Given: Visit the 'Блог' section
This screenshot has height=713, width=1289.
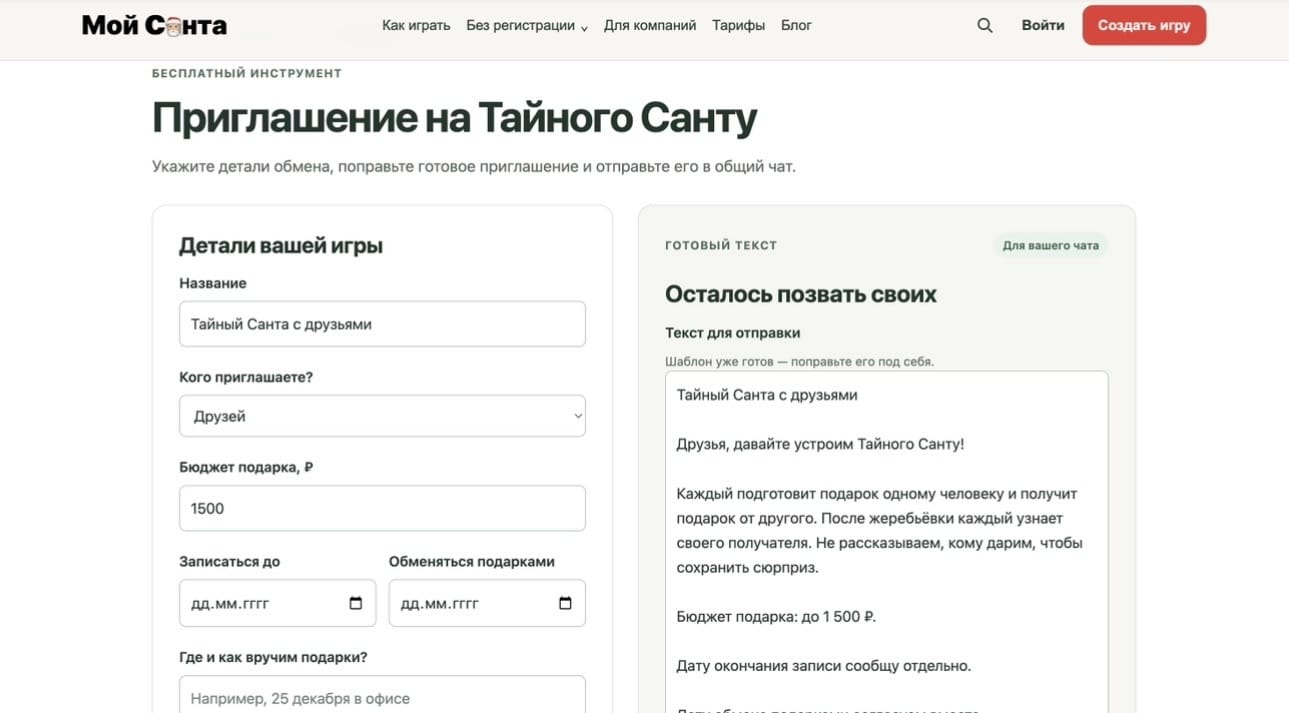Looking at the screenshot, I should tap(796, 26).
